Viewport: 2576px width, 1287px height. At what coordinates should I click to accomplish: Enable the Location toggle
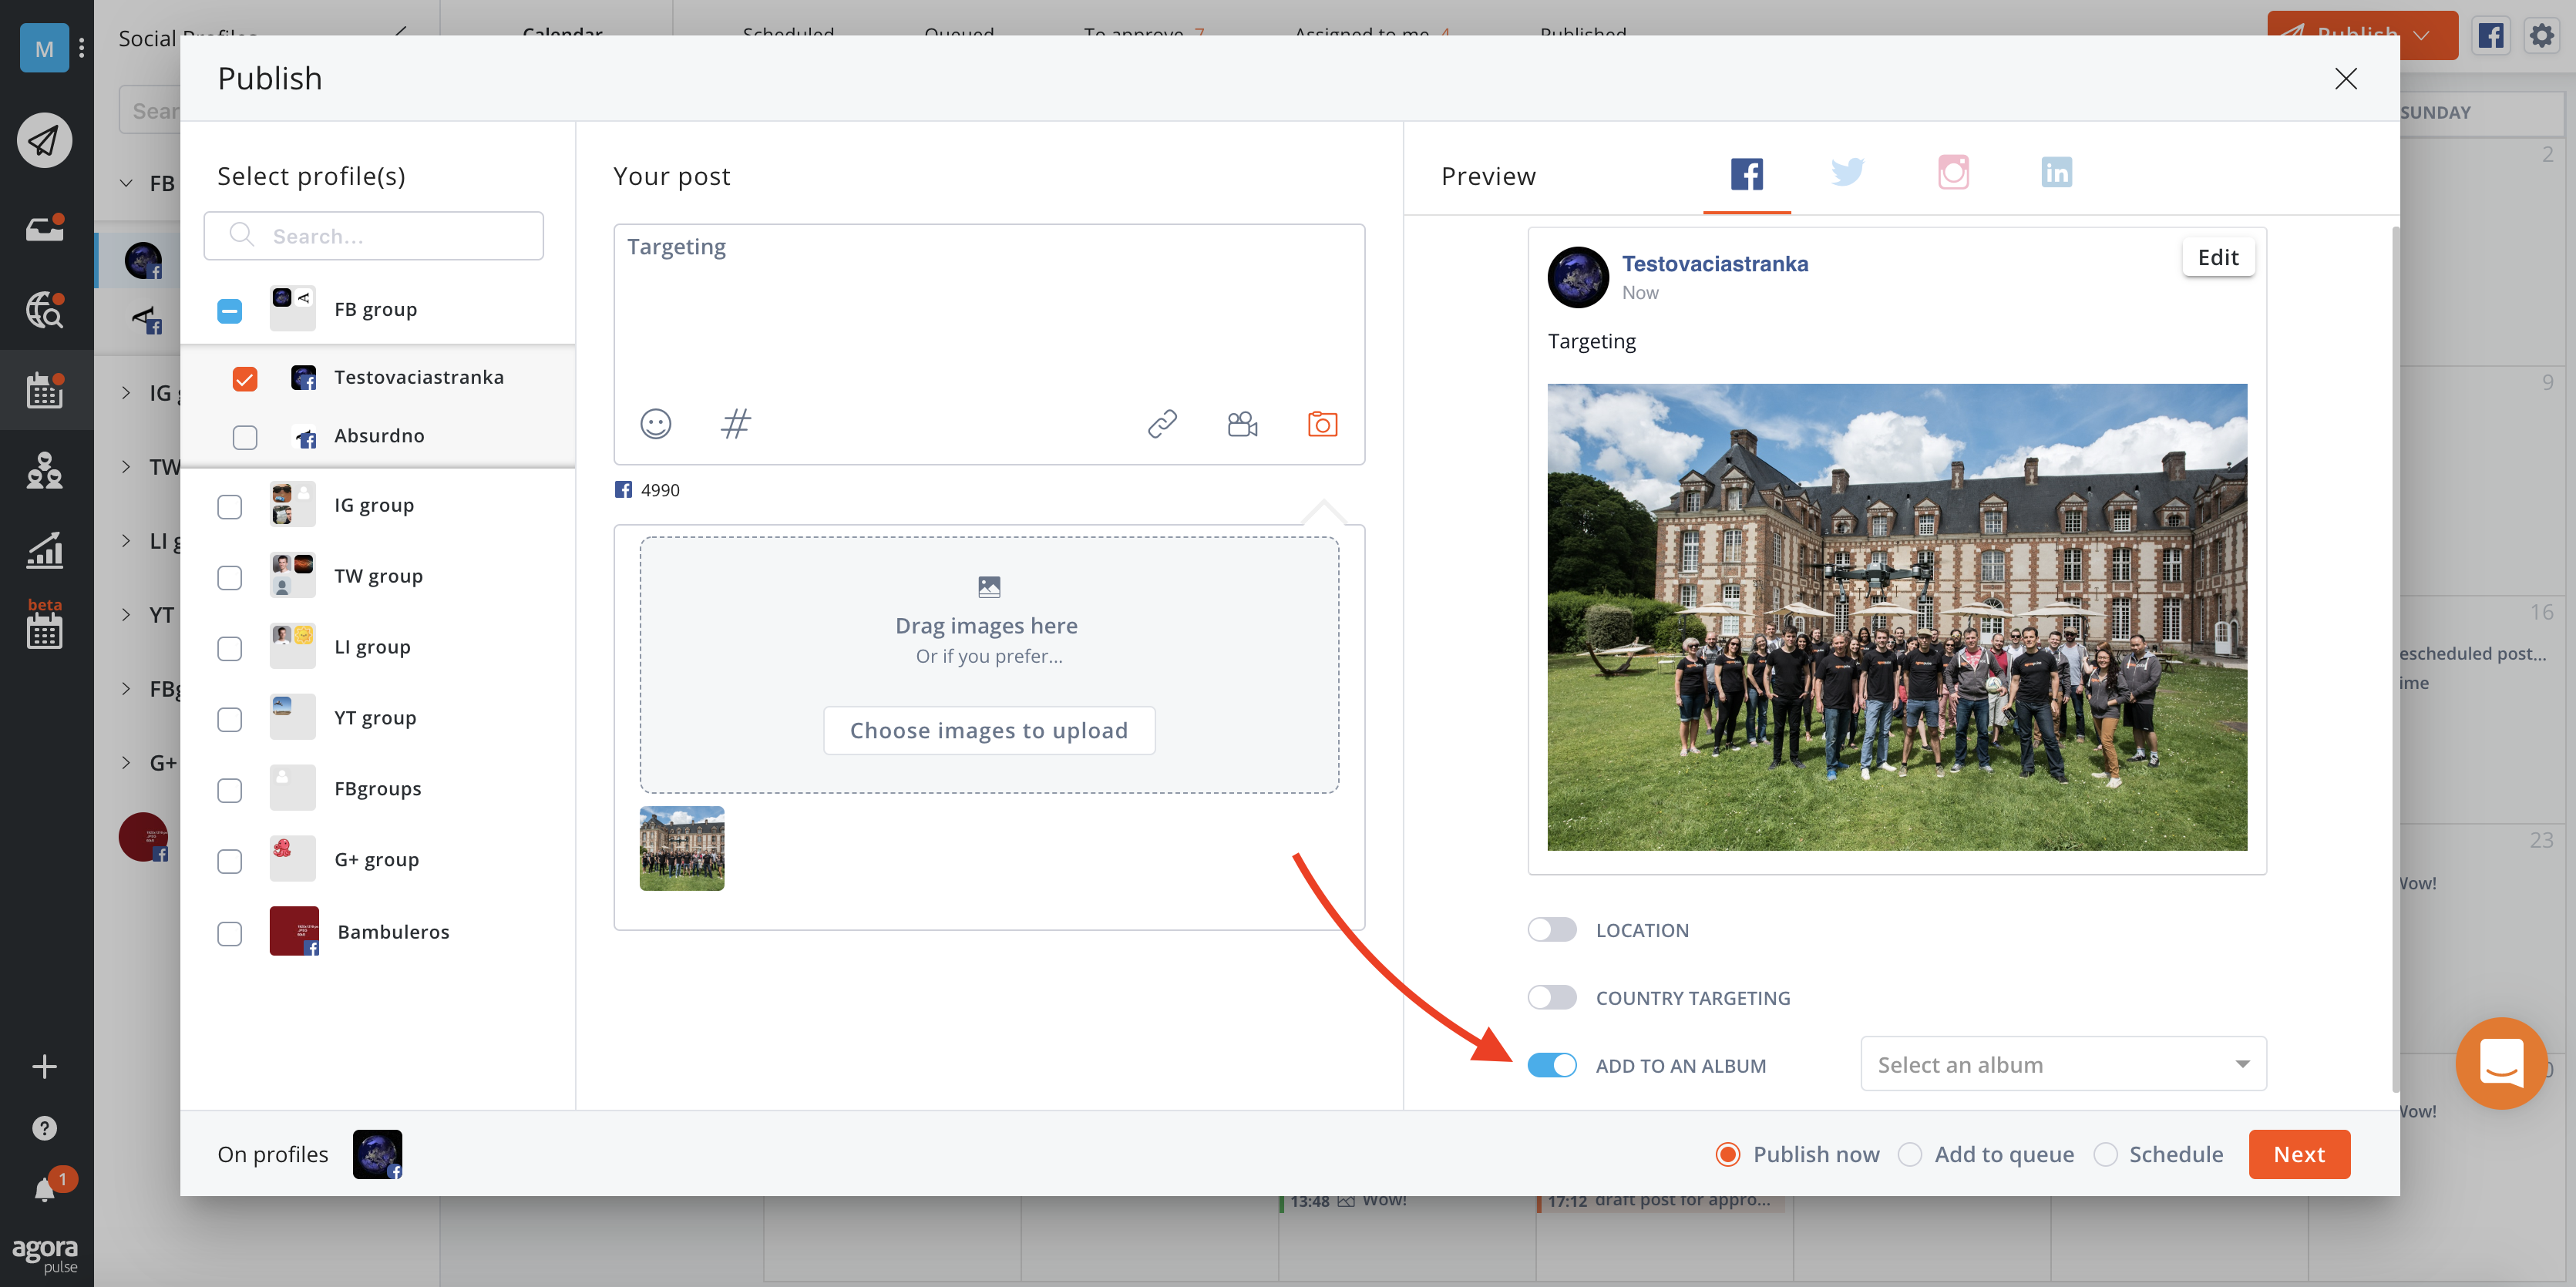(1551, 930)
